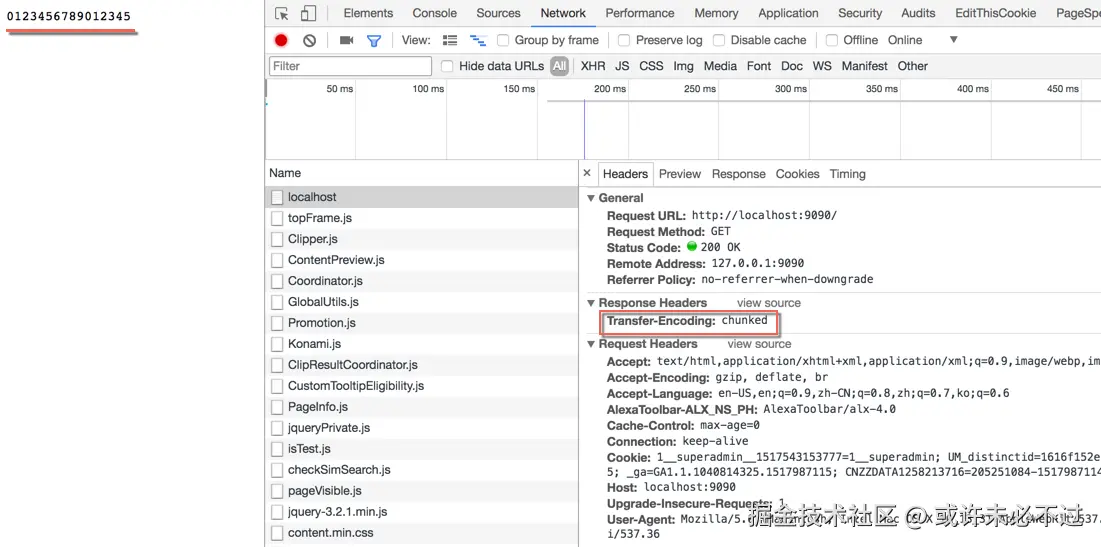Select the Coordinator.js request row
Screen dimensions: 1101x547
click(421, 281)
